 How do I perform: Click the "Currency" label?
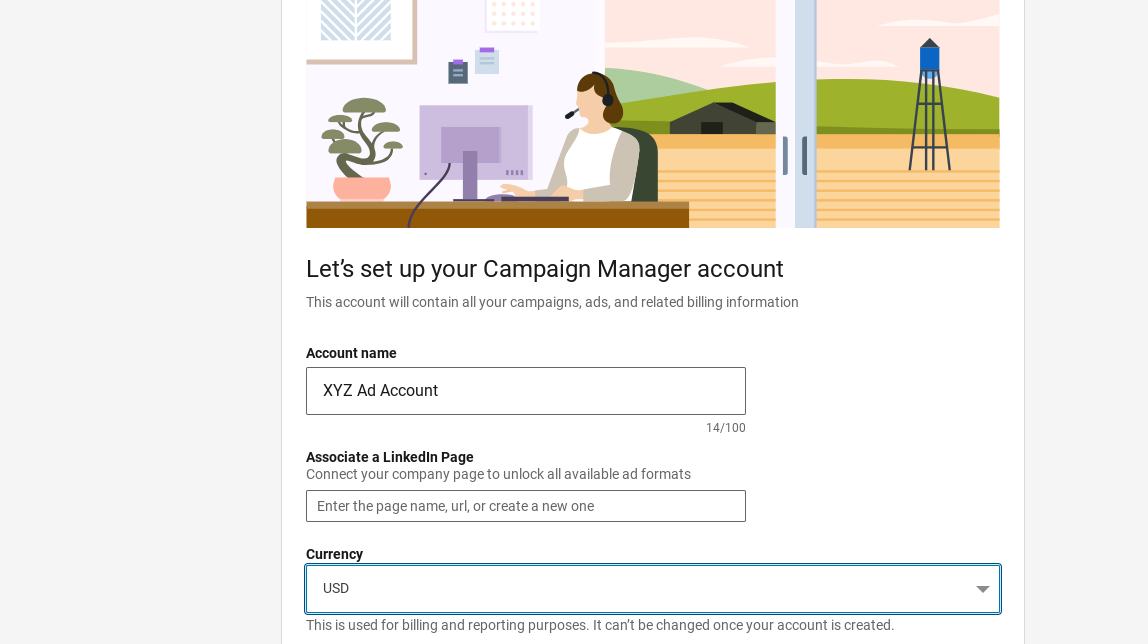click(x=334, y=554)
